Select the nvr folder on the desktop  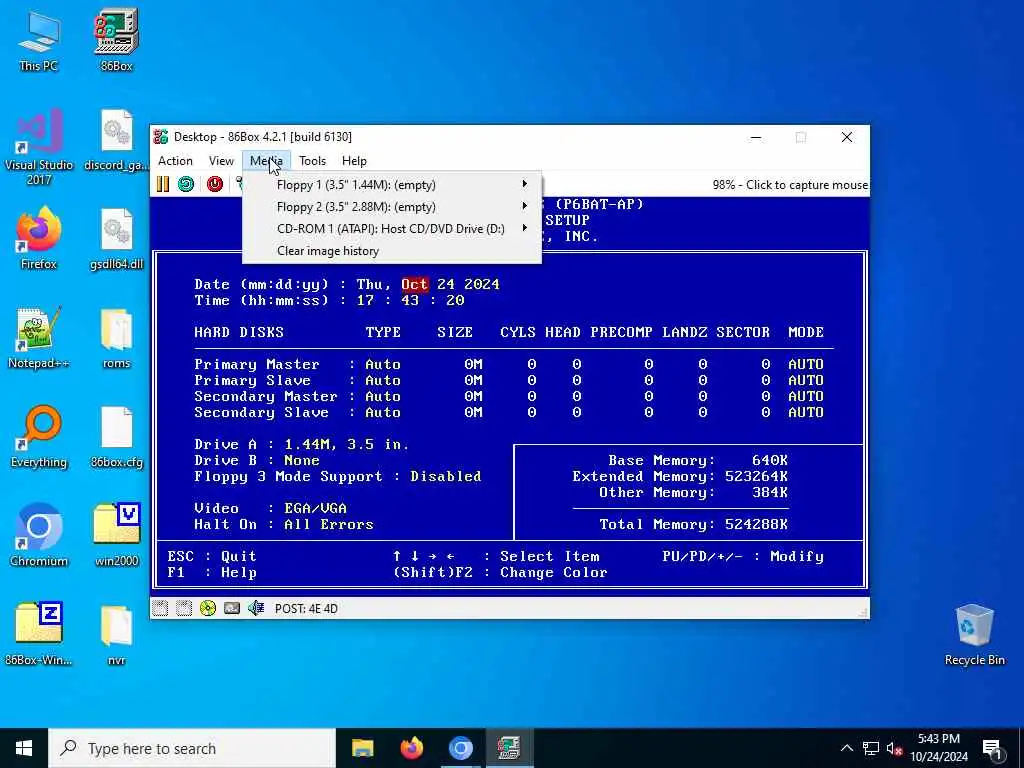(x=116, y=635)
